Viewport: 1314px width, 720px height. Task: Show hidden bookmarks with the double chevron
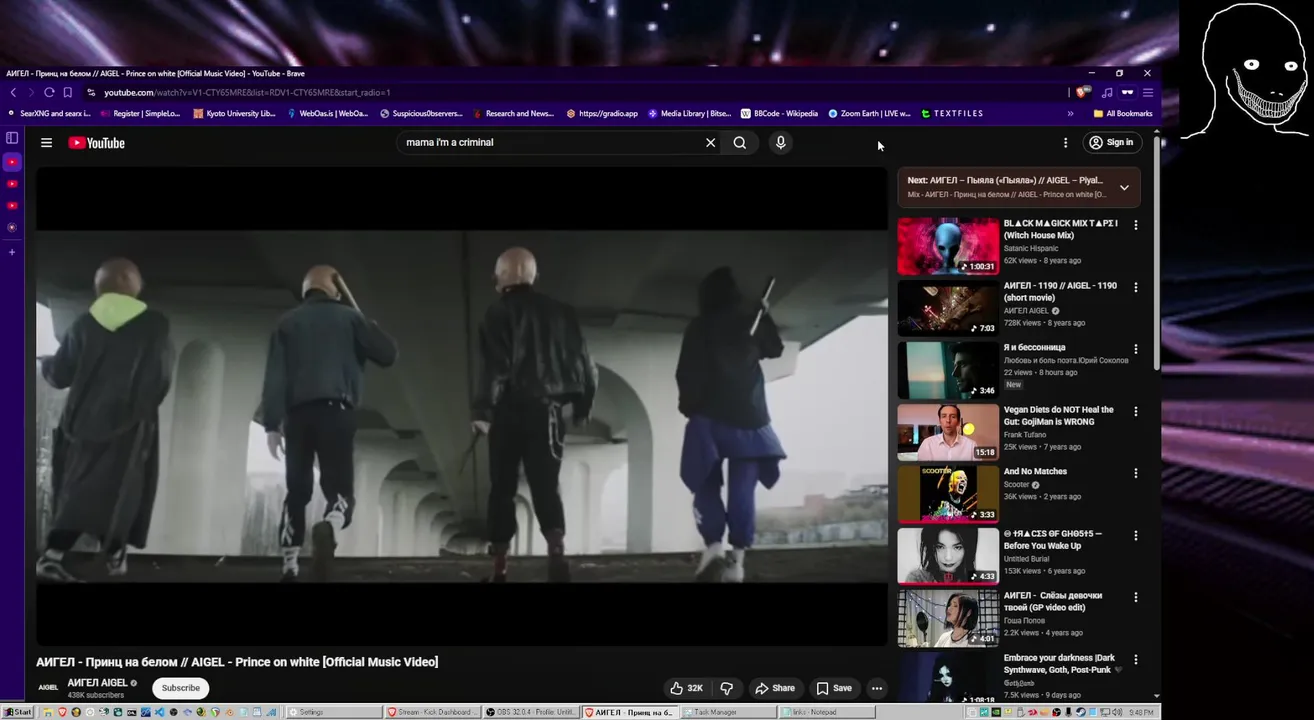point(1070,113)
